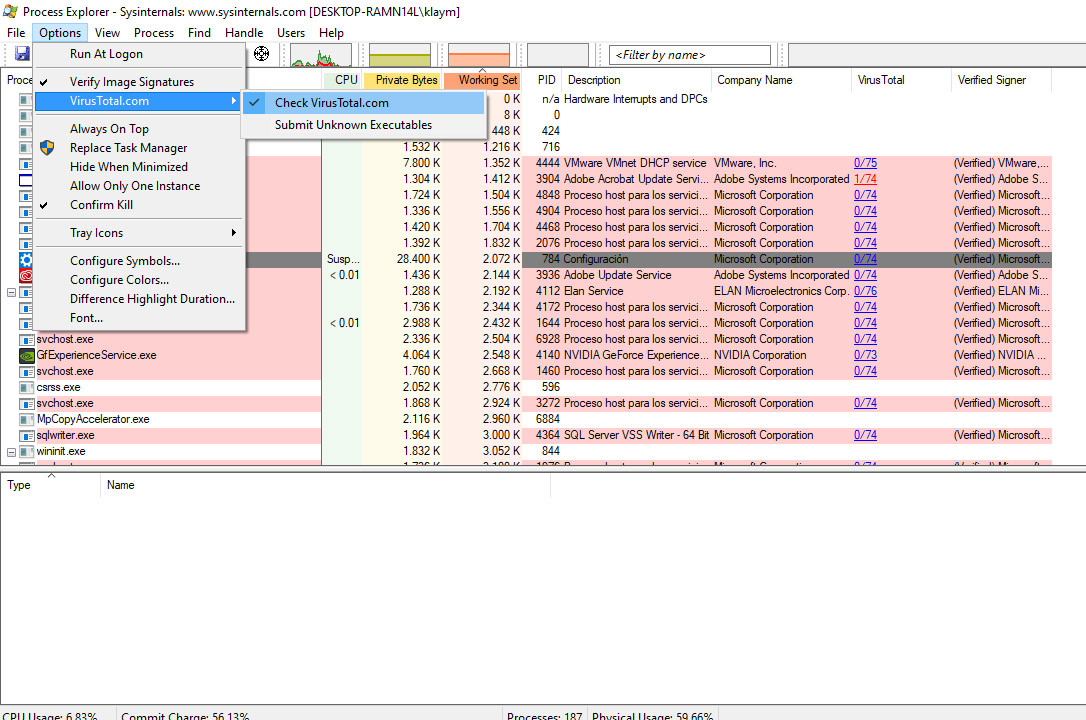Click the shield icon beside Replace Task Manager
1086x720 pixels.
[47, 147]
